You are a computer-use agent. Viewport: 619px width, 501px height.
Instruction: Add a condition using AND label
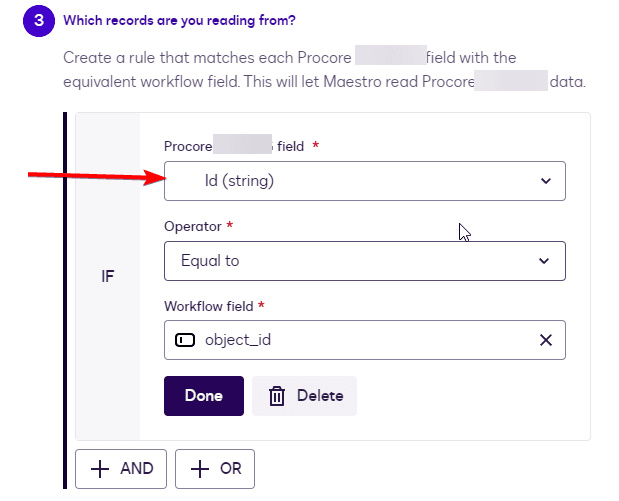pyautogui.click(x=136, y=469)
